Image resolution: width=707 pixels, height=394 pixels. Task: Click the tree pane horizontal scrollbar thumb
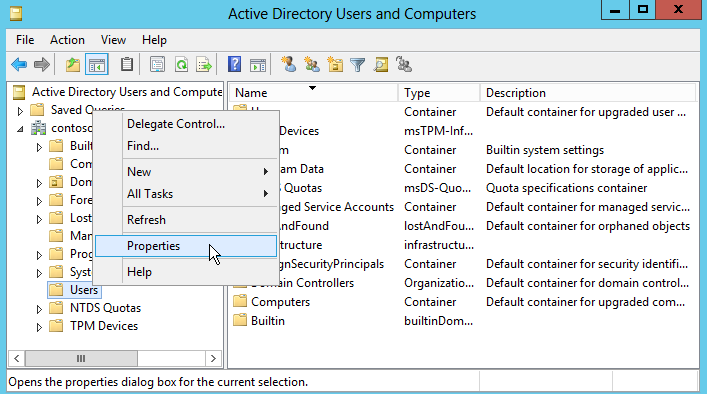(81, 359)
